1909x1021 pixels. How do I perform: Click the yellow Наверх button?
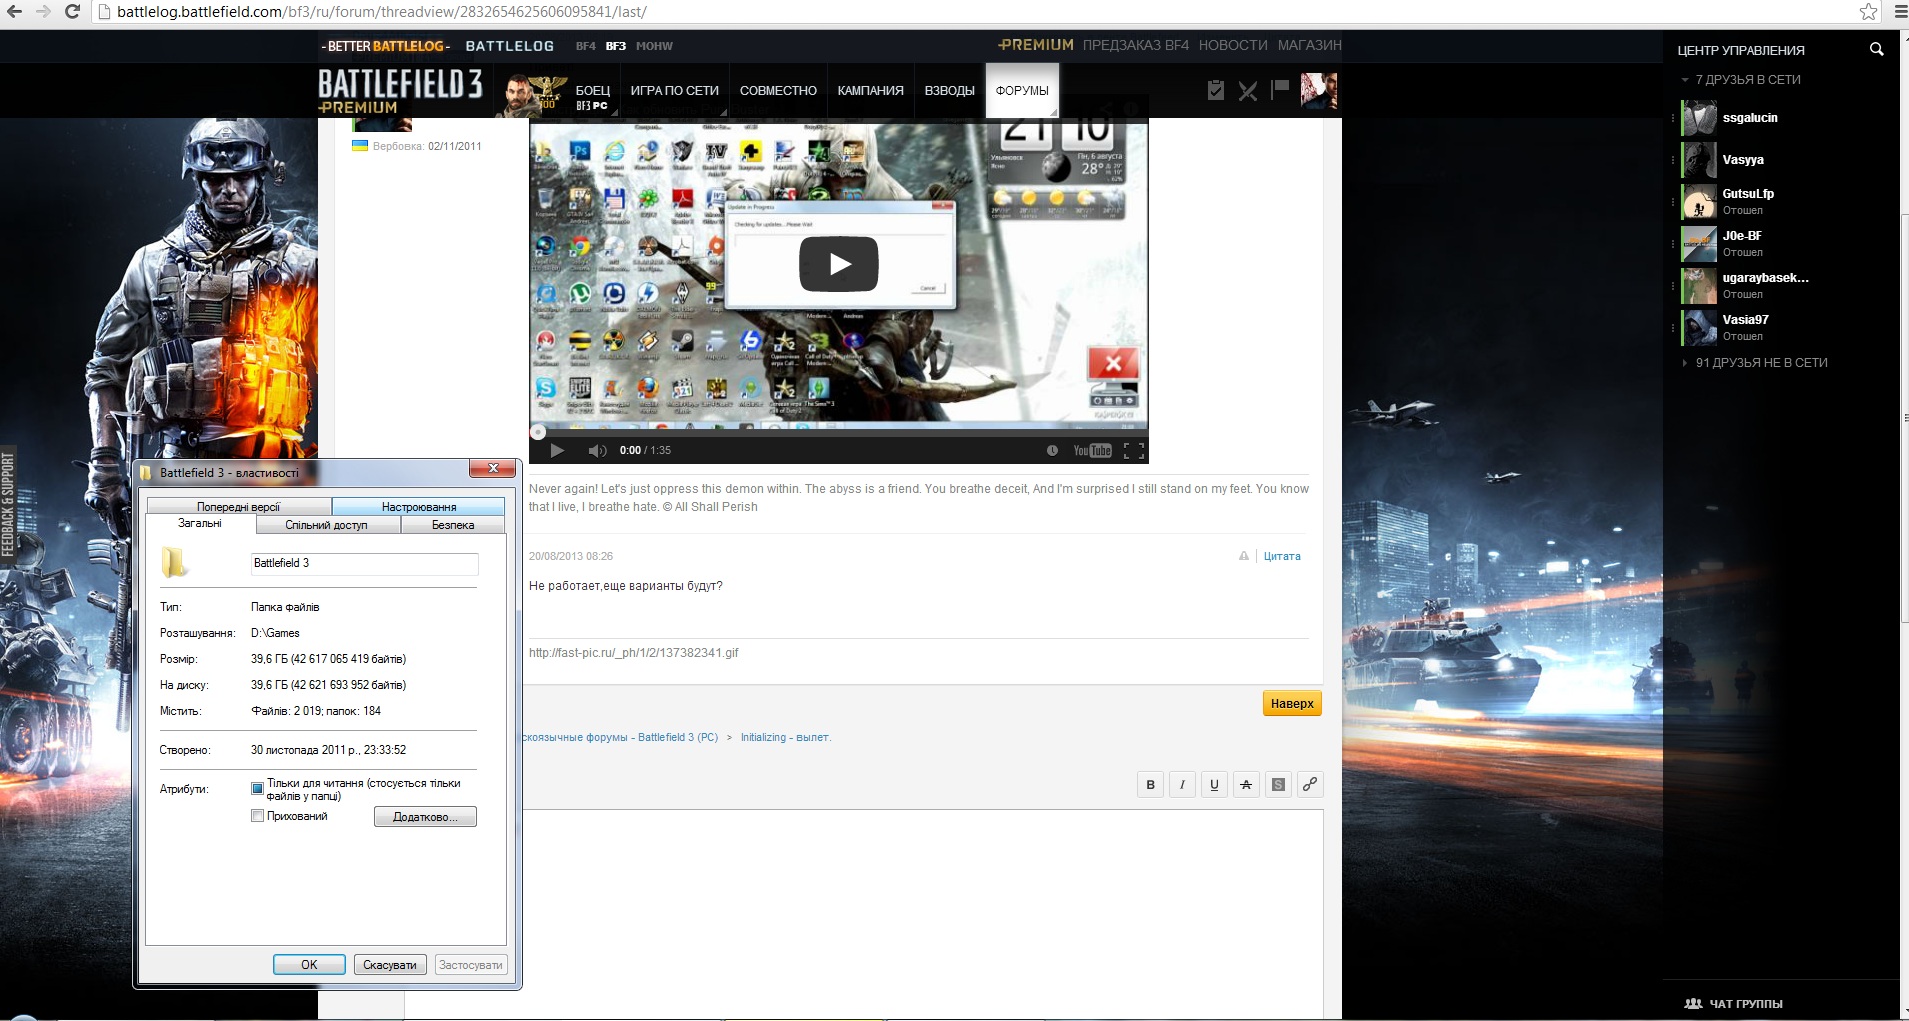pyautogui.click(x=1292, y=704)
